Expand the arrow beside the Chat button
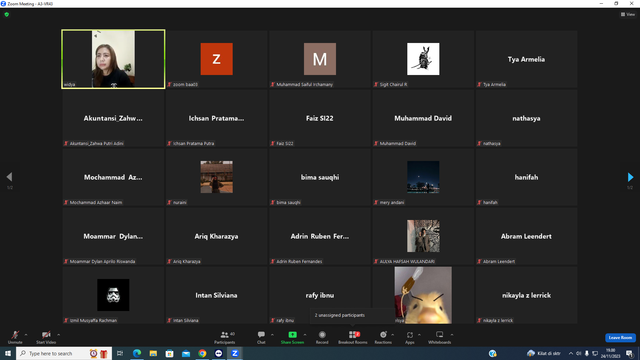The image size is (640, 360). coord(272,335)
